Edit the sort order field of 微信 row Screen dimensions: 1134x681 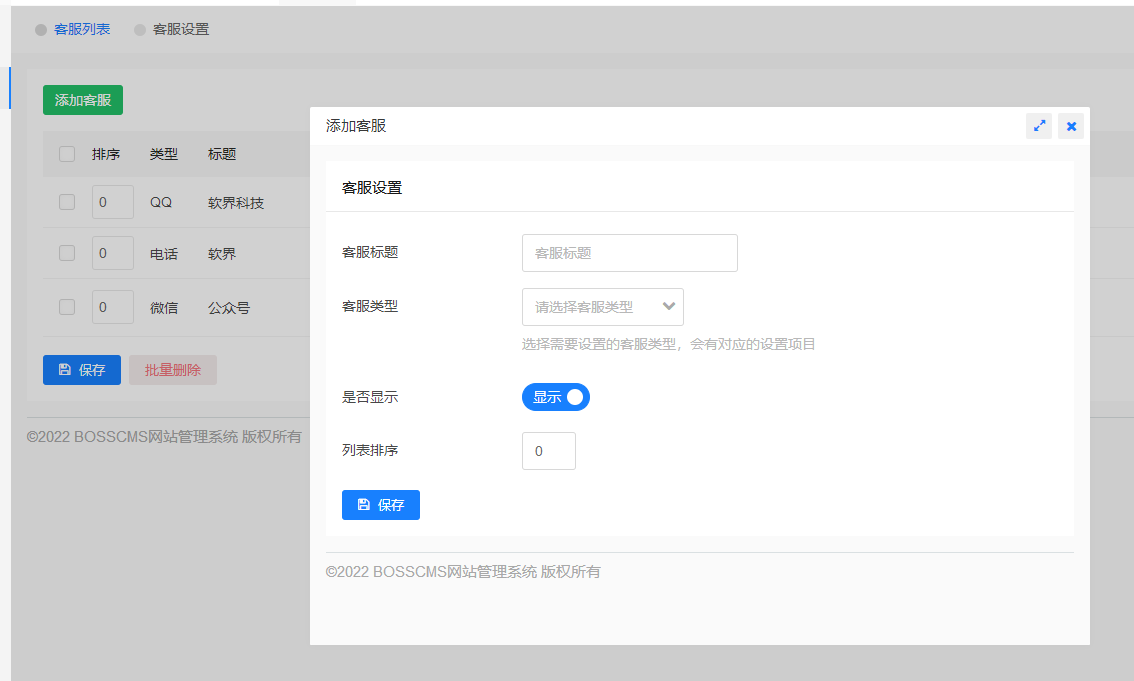(x=112, y=307)
